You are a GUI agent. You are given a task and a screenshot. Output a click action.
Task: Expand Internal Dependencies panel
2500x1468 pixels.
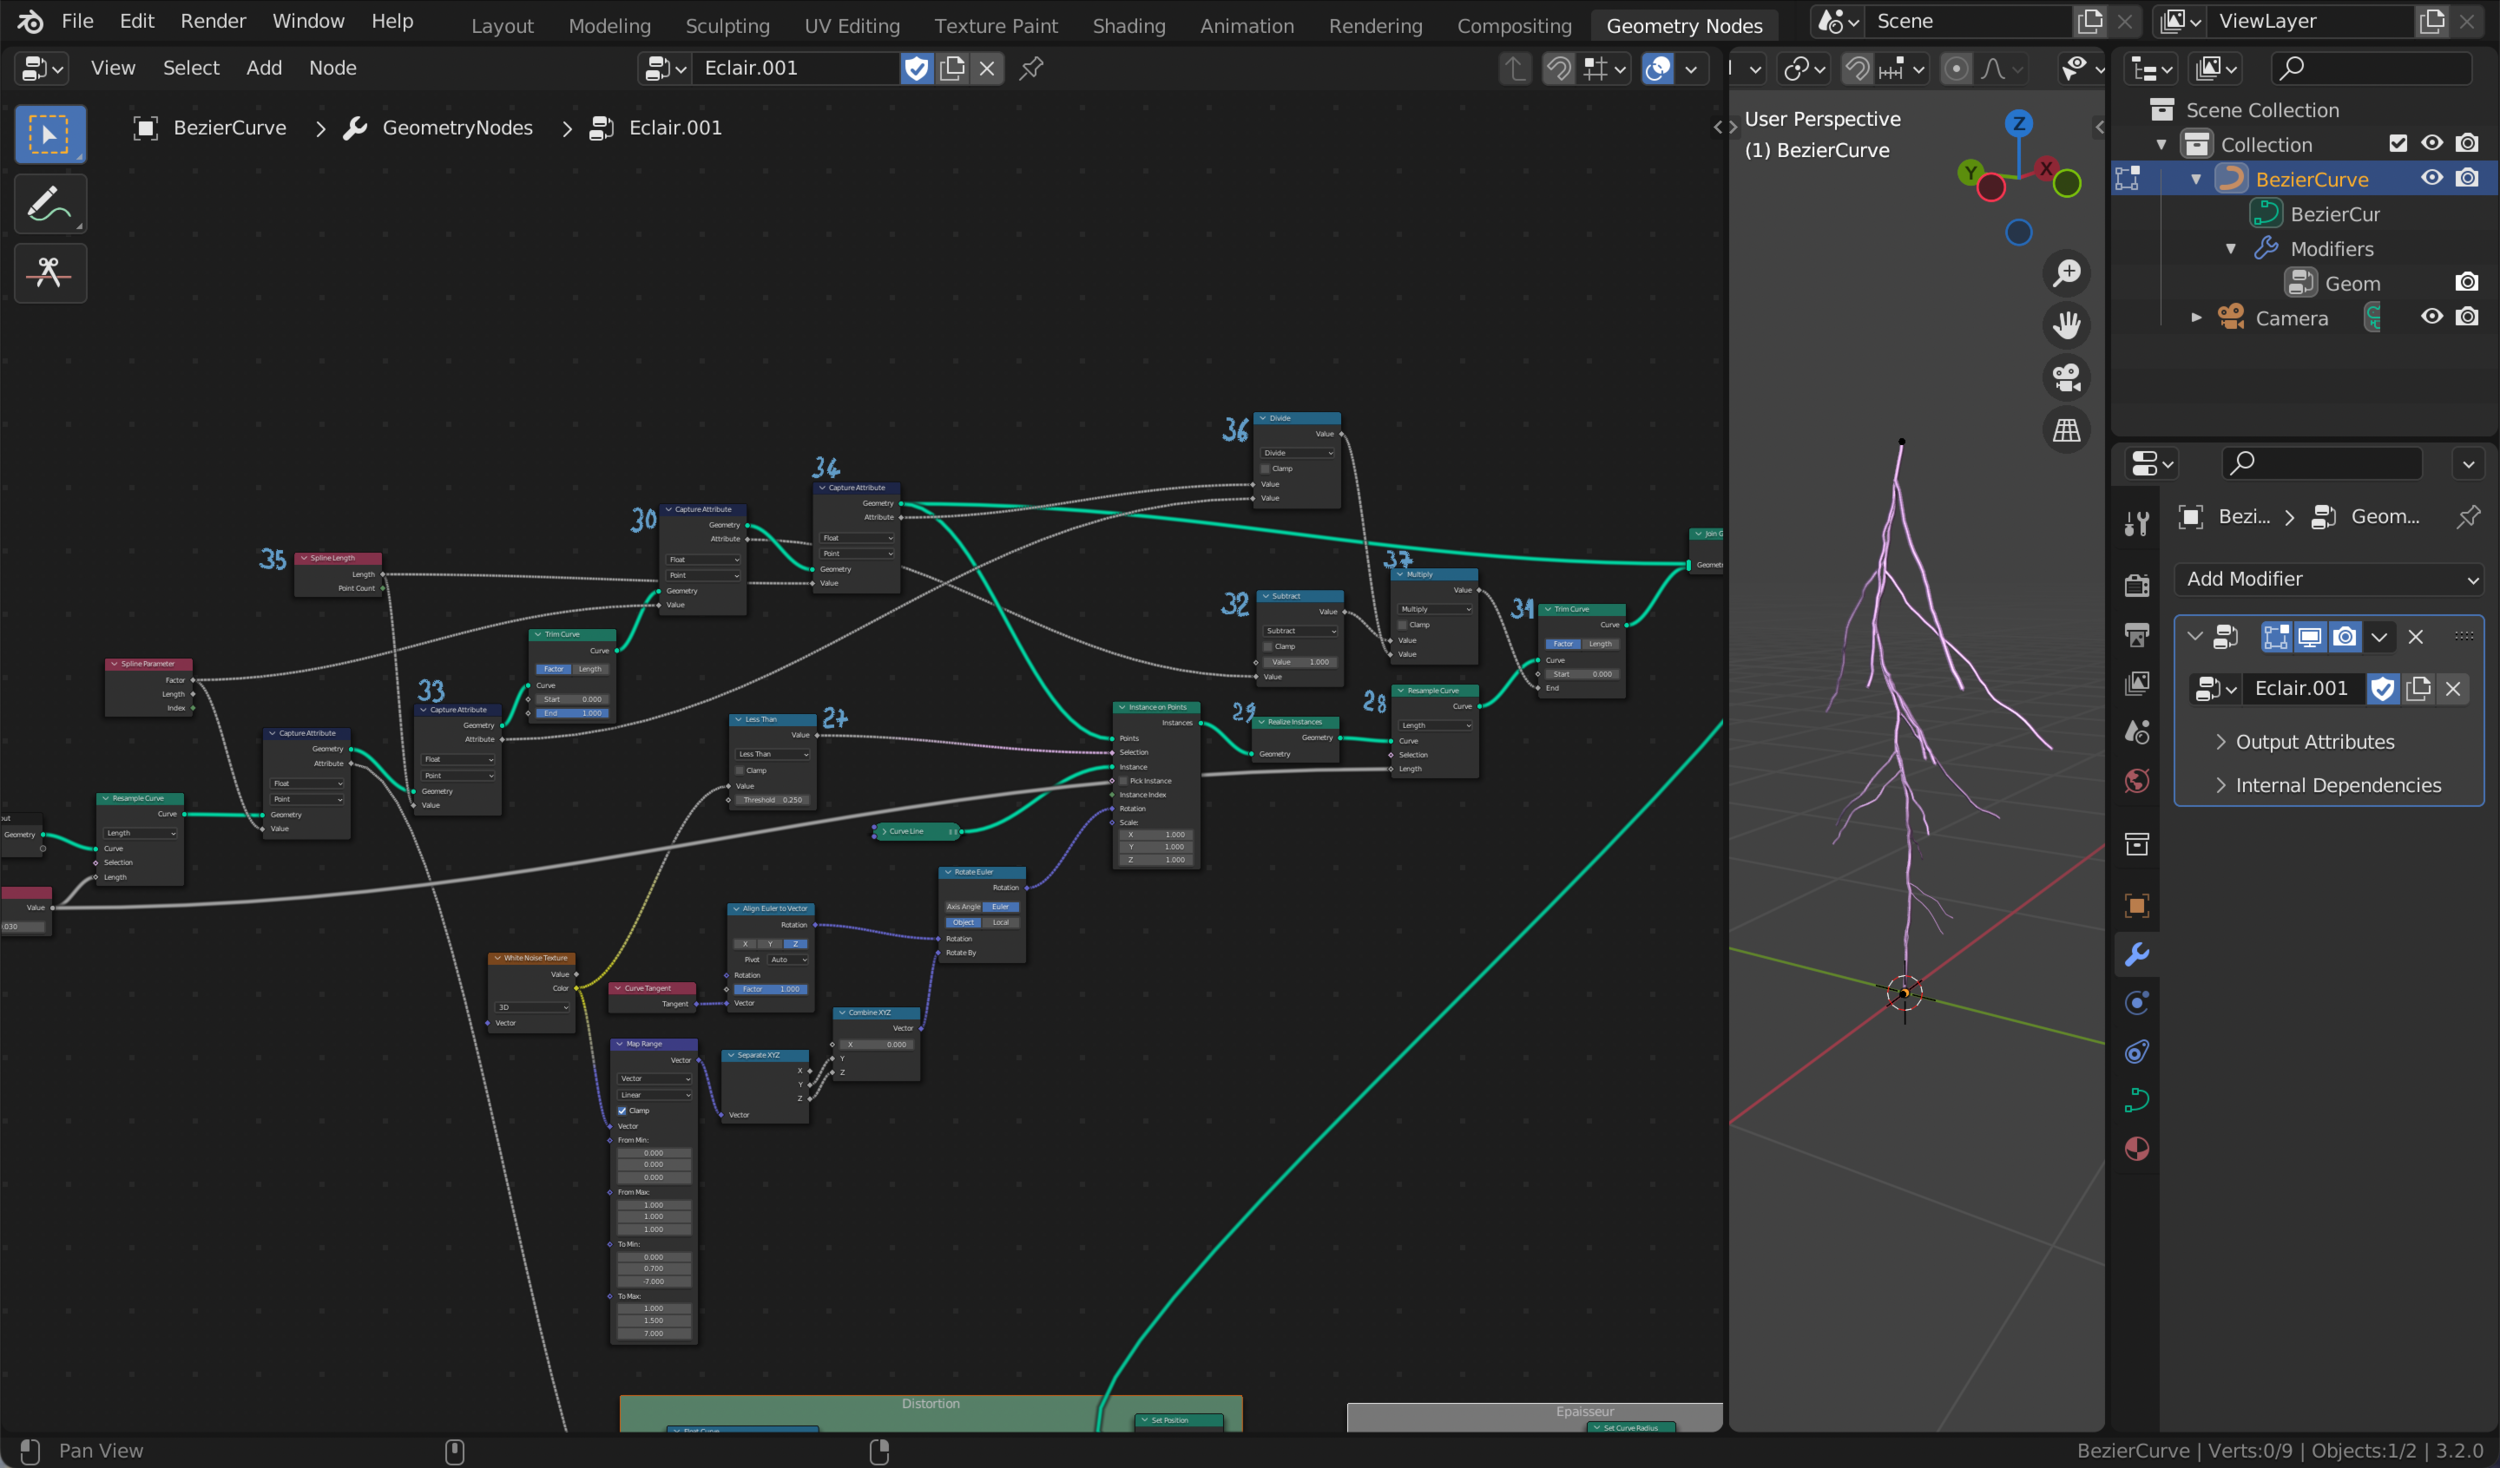[x=2337, y=785]
